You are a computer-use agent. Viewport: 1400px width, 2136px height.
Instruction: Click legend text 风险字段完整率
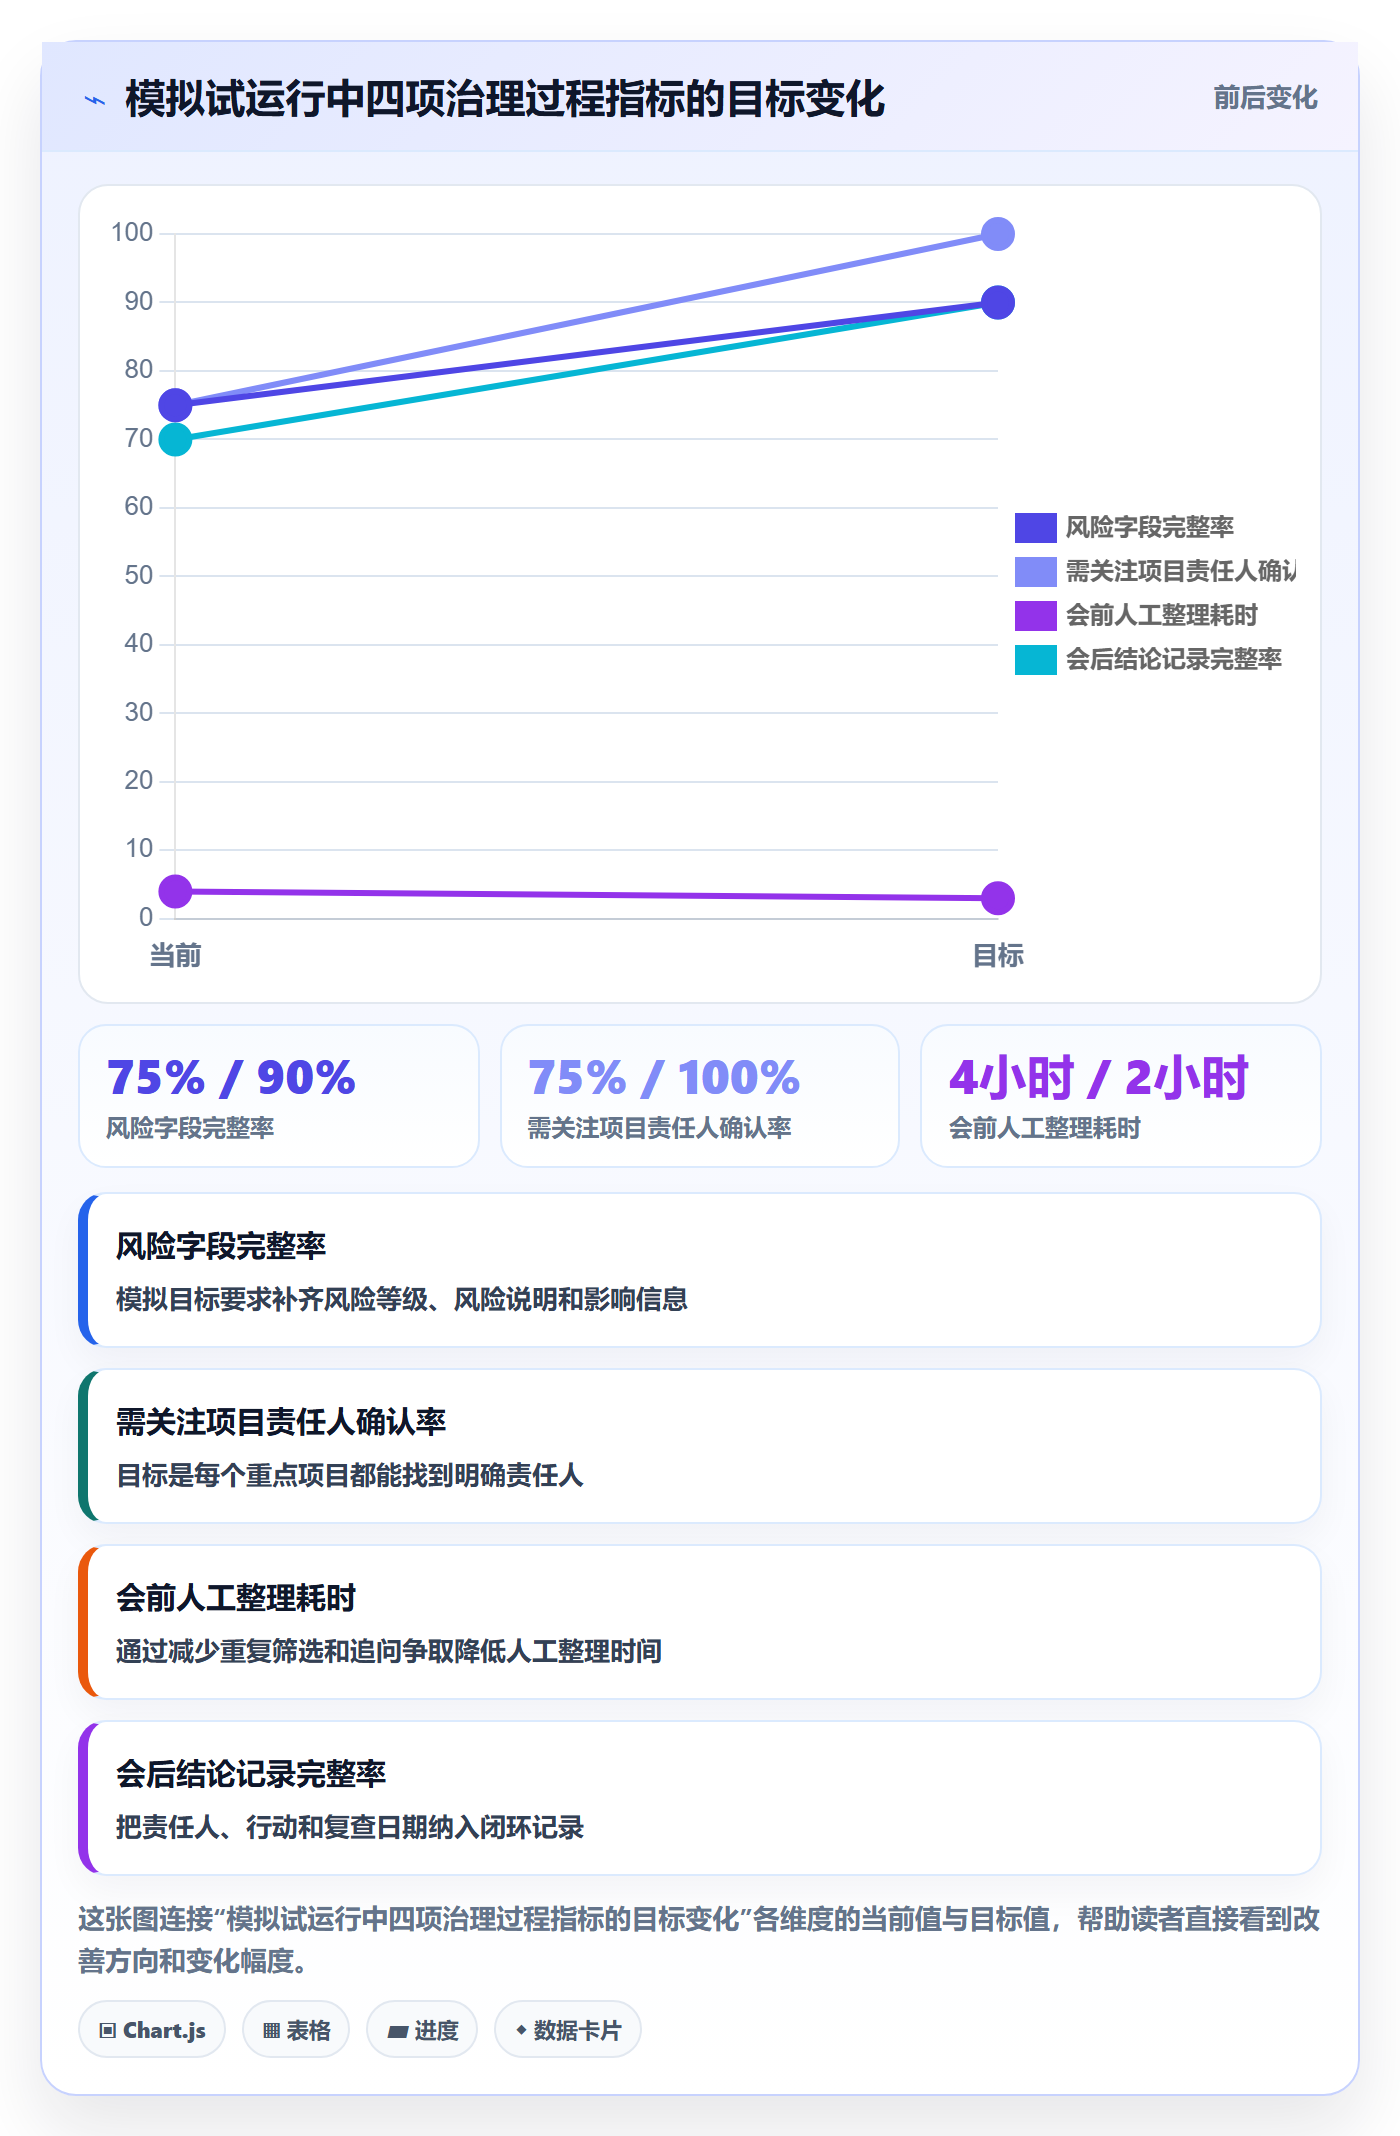[1149, 527]
